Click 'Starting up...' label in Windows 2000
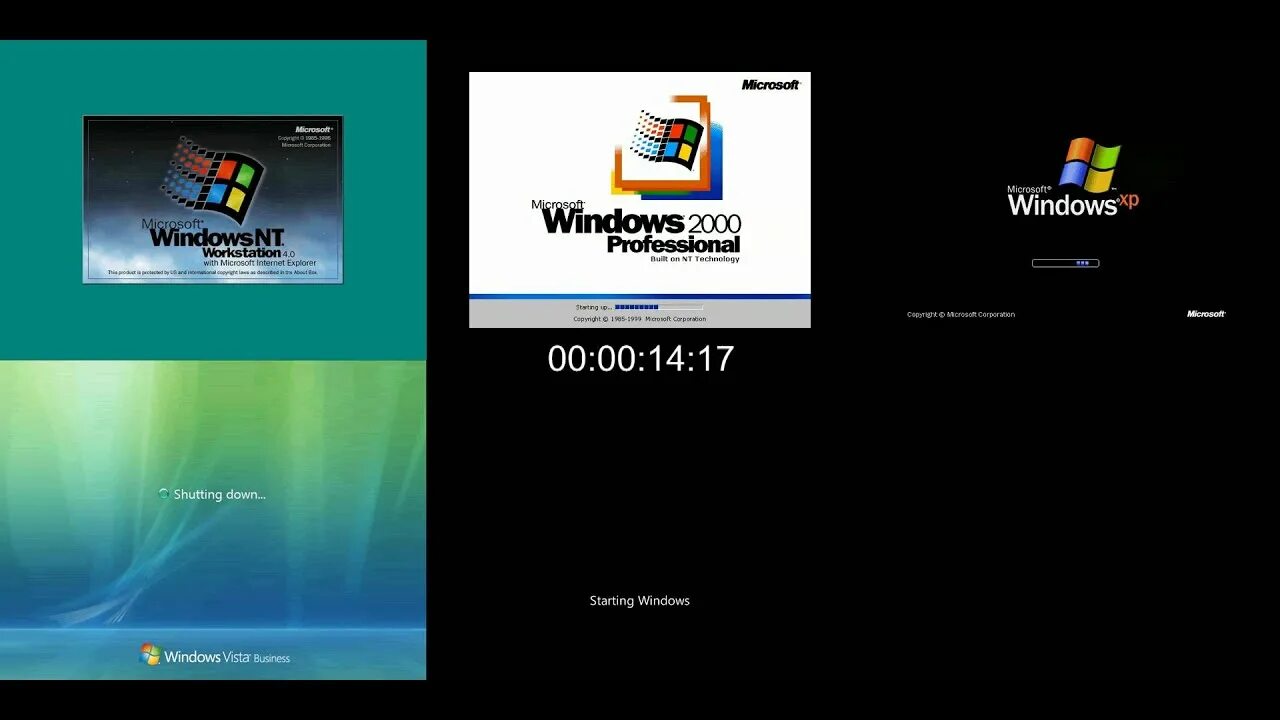Screen dimensions: 1280x720 point(593,307)
